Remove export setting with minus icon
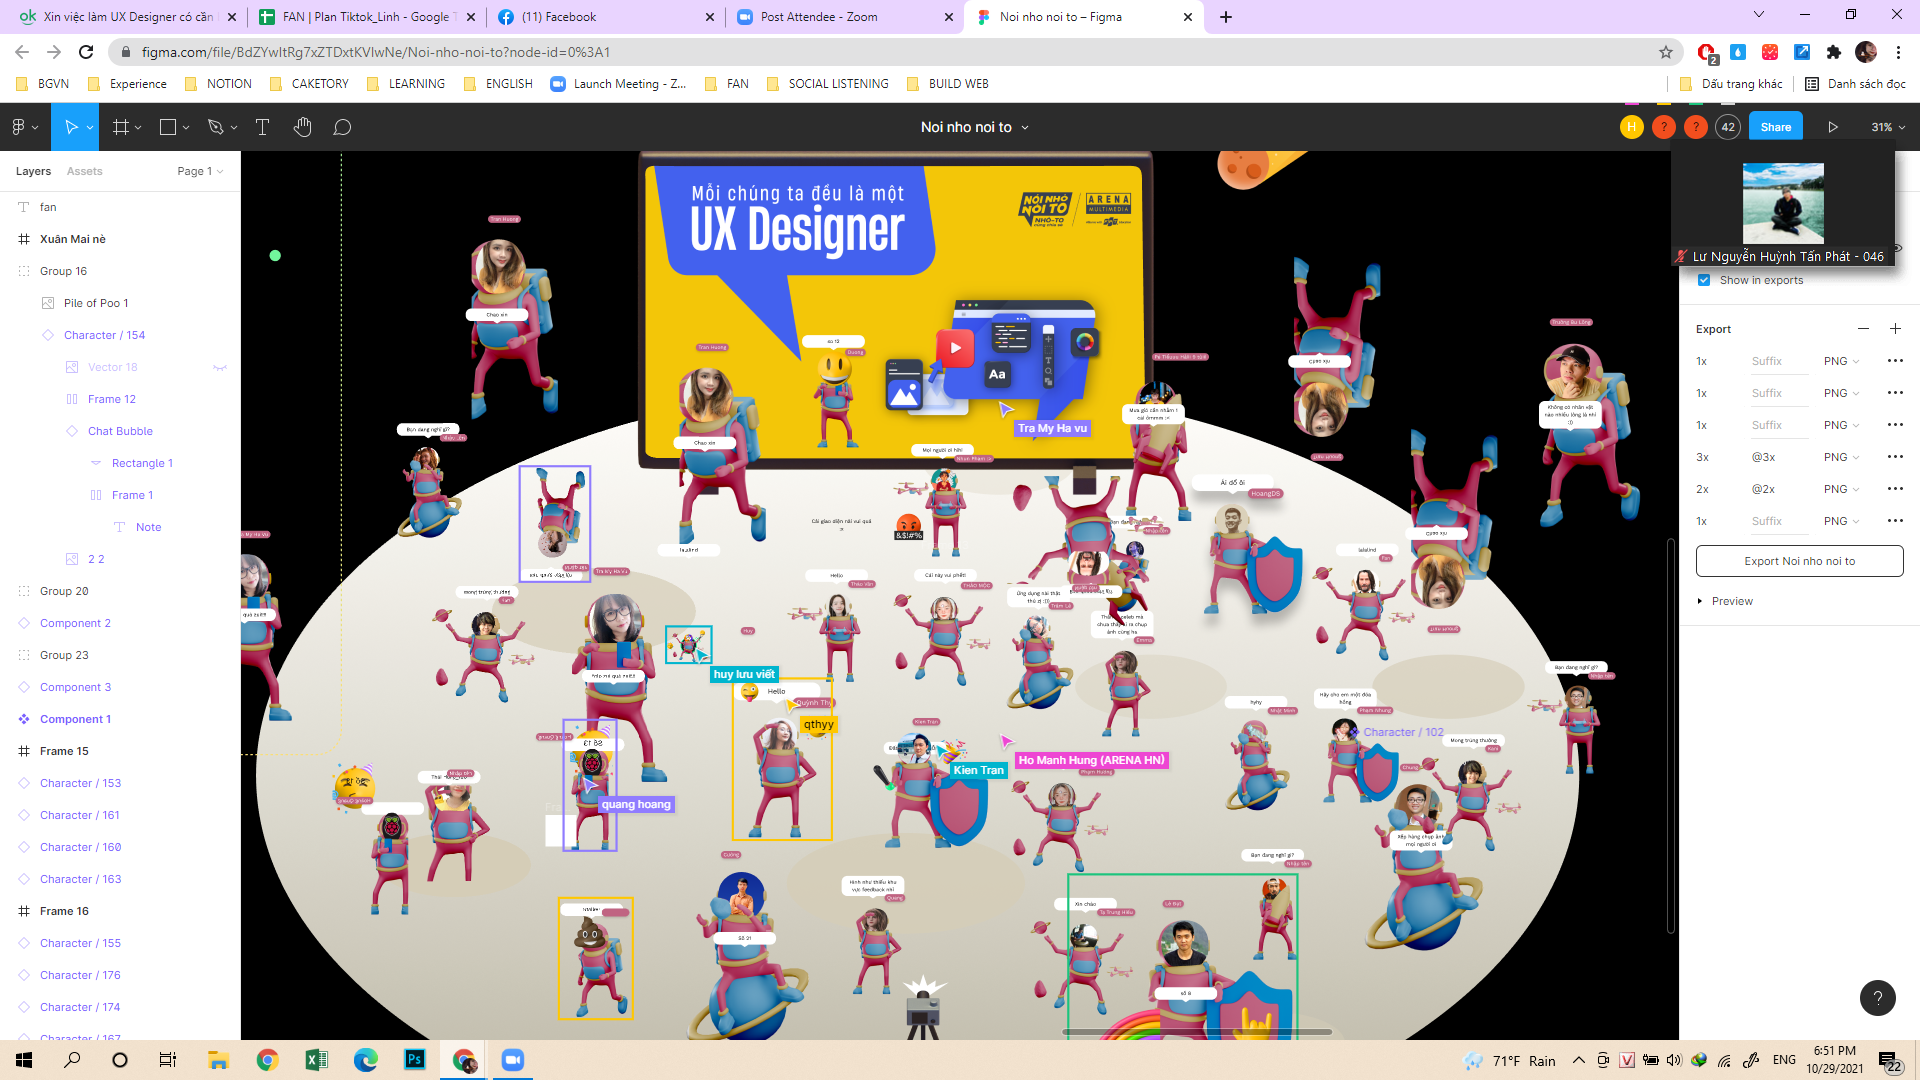The image size is (1920, 1080). tap(1863, 329)
